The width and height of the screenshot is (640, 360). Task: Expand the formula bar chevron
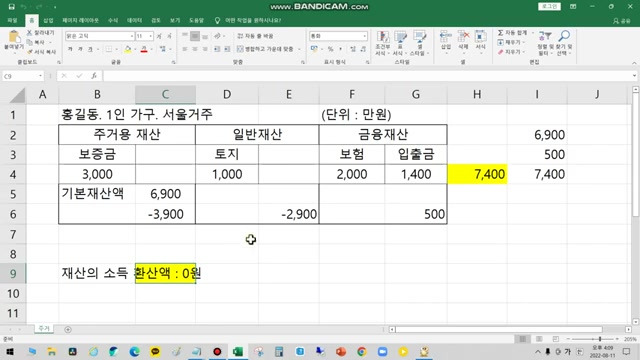[x=634, y=76]
